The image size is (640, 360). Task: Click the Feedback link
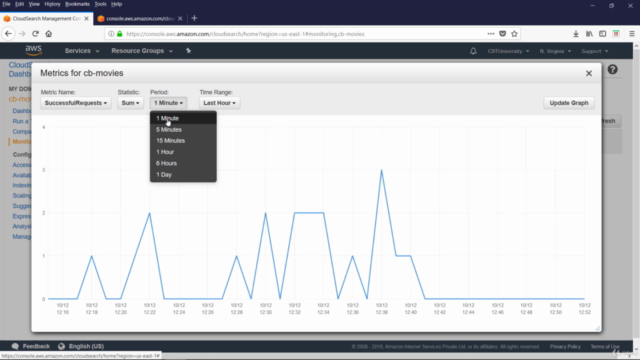[x=36, y=346]
